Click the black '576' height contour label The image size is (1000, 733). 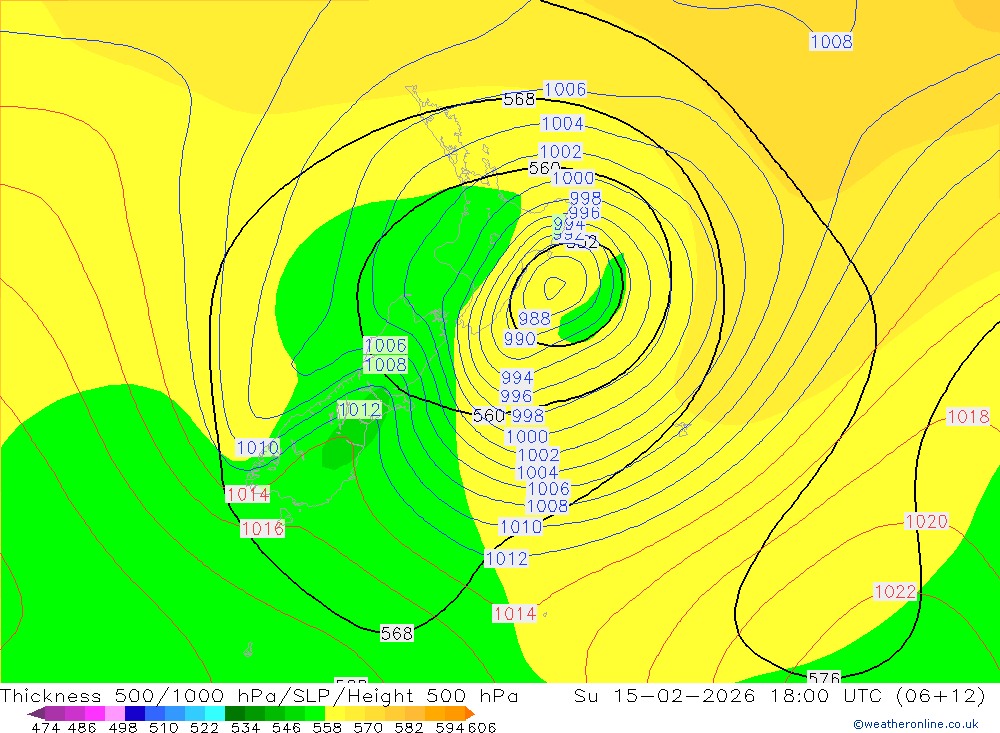click(824, 677)
